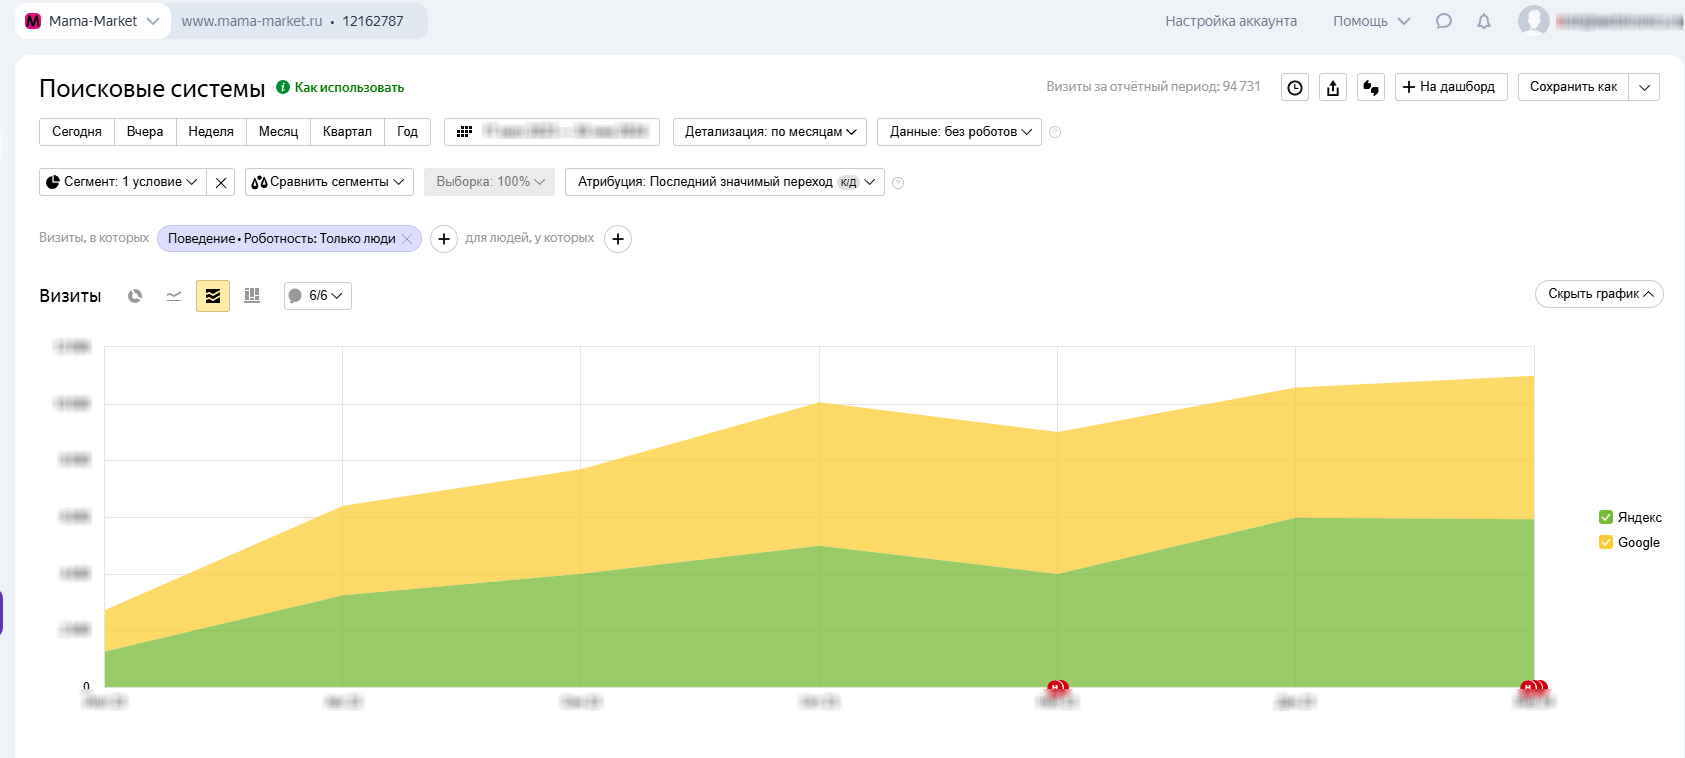Select the Неделя period tab
Viewport: 1685px width, 758px height.
211,132
